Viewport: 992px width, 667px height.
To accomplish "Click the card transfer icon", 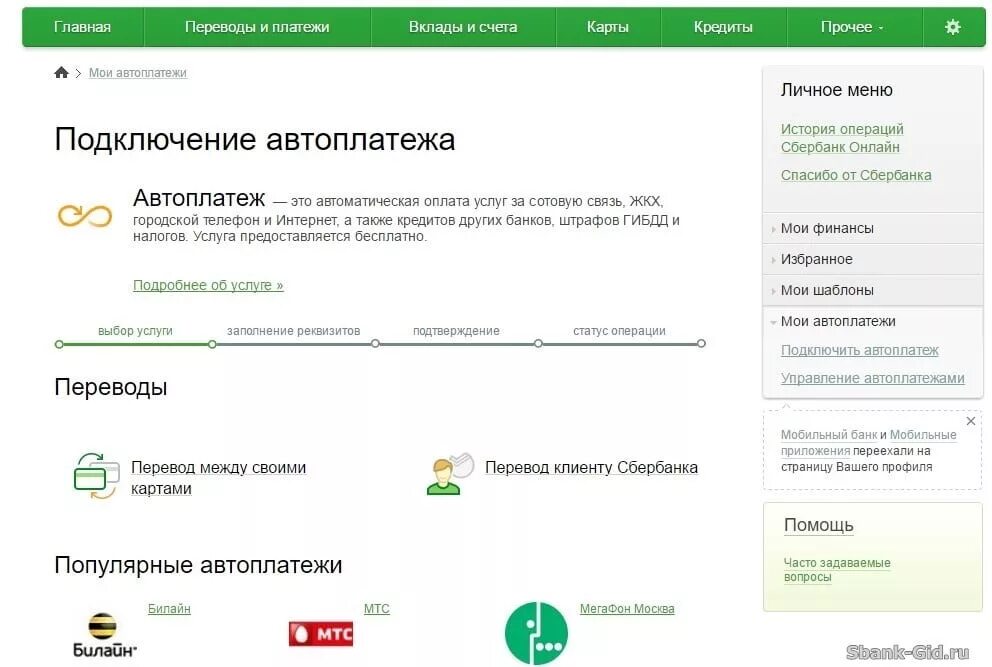I will pyautogui.click(x=96, y=476).
